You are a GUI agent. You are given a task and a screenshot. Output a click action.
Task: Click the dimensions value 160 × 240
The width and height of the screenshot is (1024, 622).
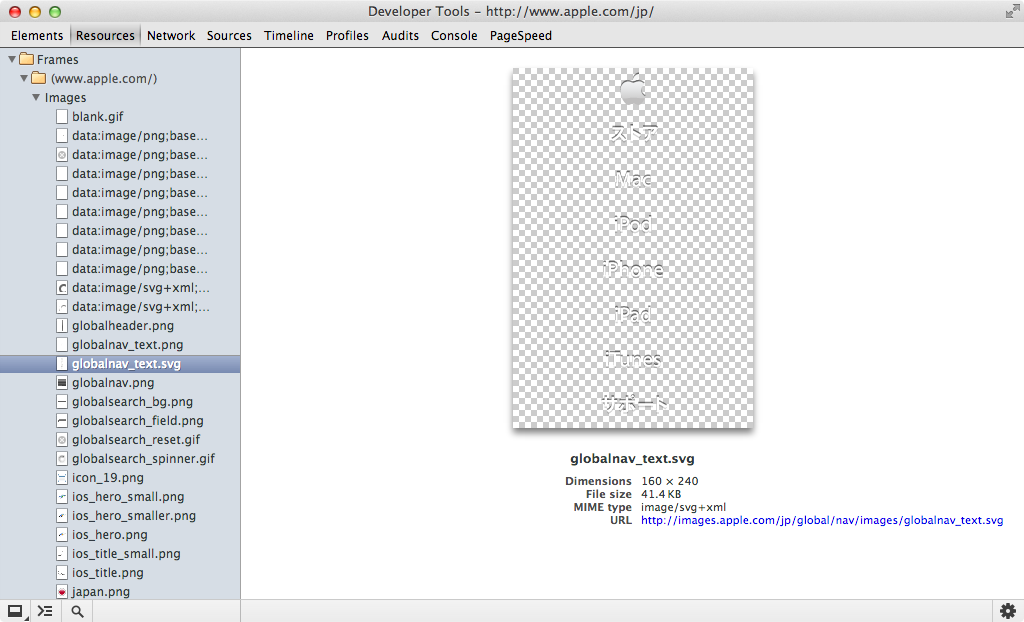tap(669, 482)
